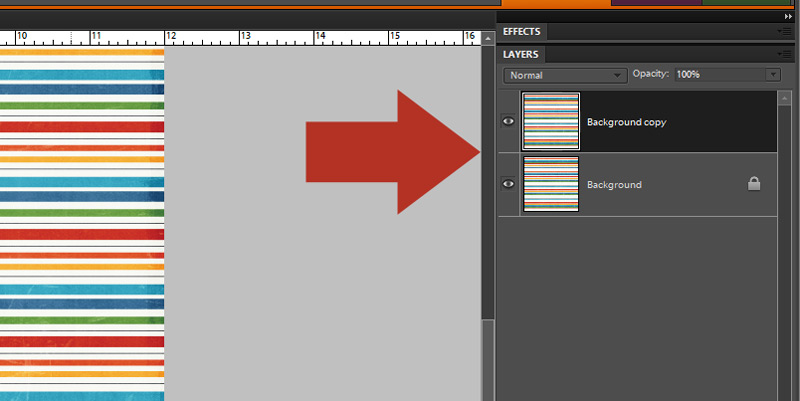Open the Effects panel options menu
The height and width of the screenshot is (401, 800).
[x=785, y=32]
